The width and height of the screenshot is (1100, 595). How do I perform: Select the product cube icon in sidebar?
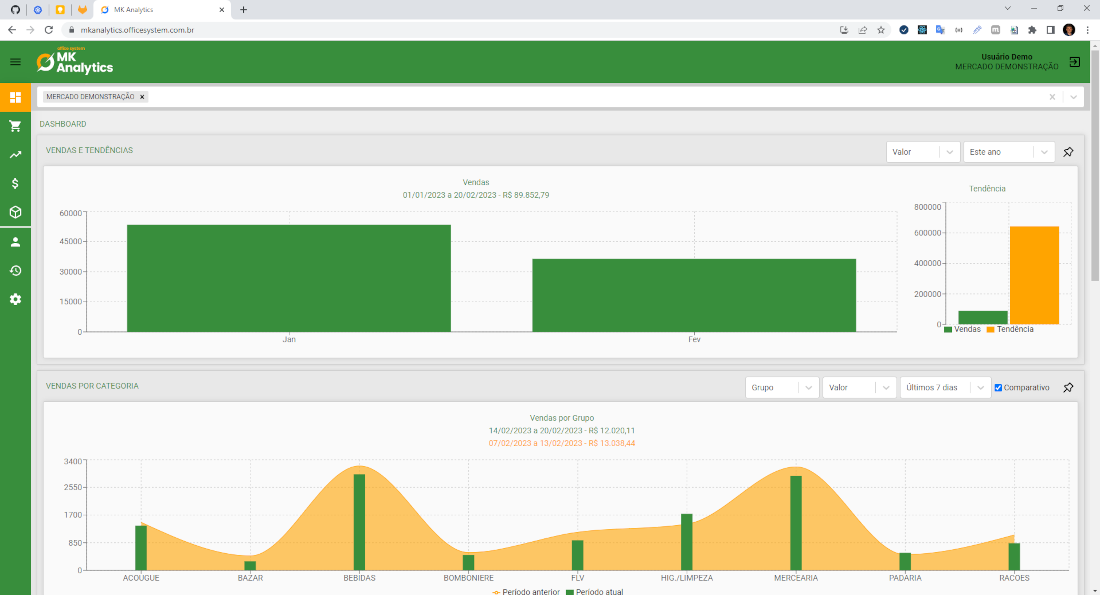[x=14, y=212]
